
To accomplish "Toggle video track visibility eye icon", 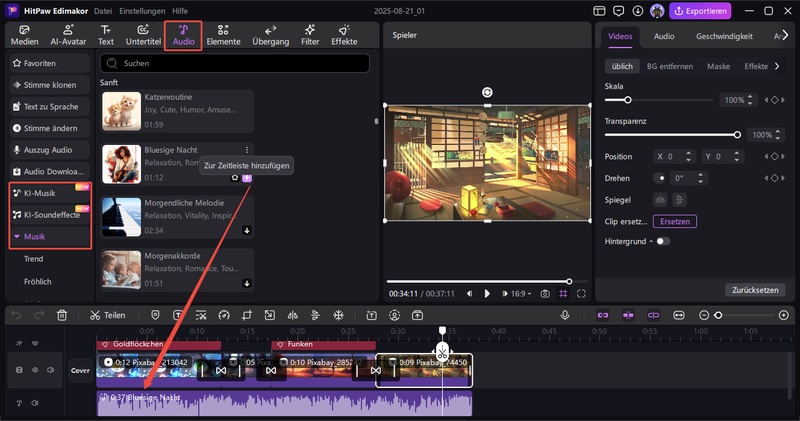I will click(x=35, y=370).
